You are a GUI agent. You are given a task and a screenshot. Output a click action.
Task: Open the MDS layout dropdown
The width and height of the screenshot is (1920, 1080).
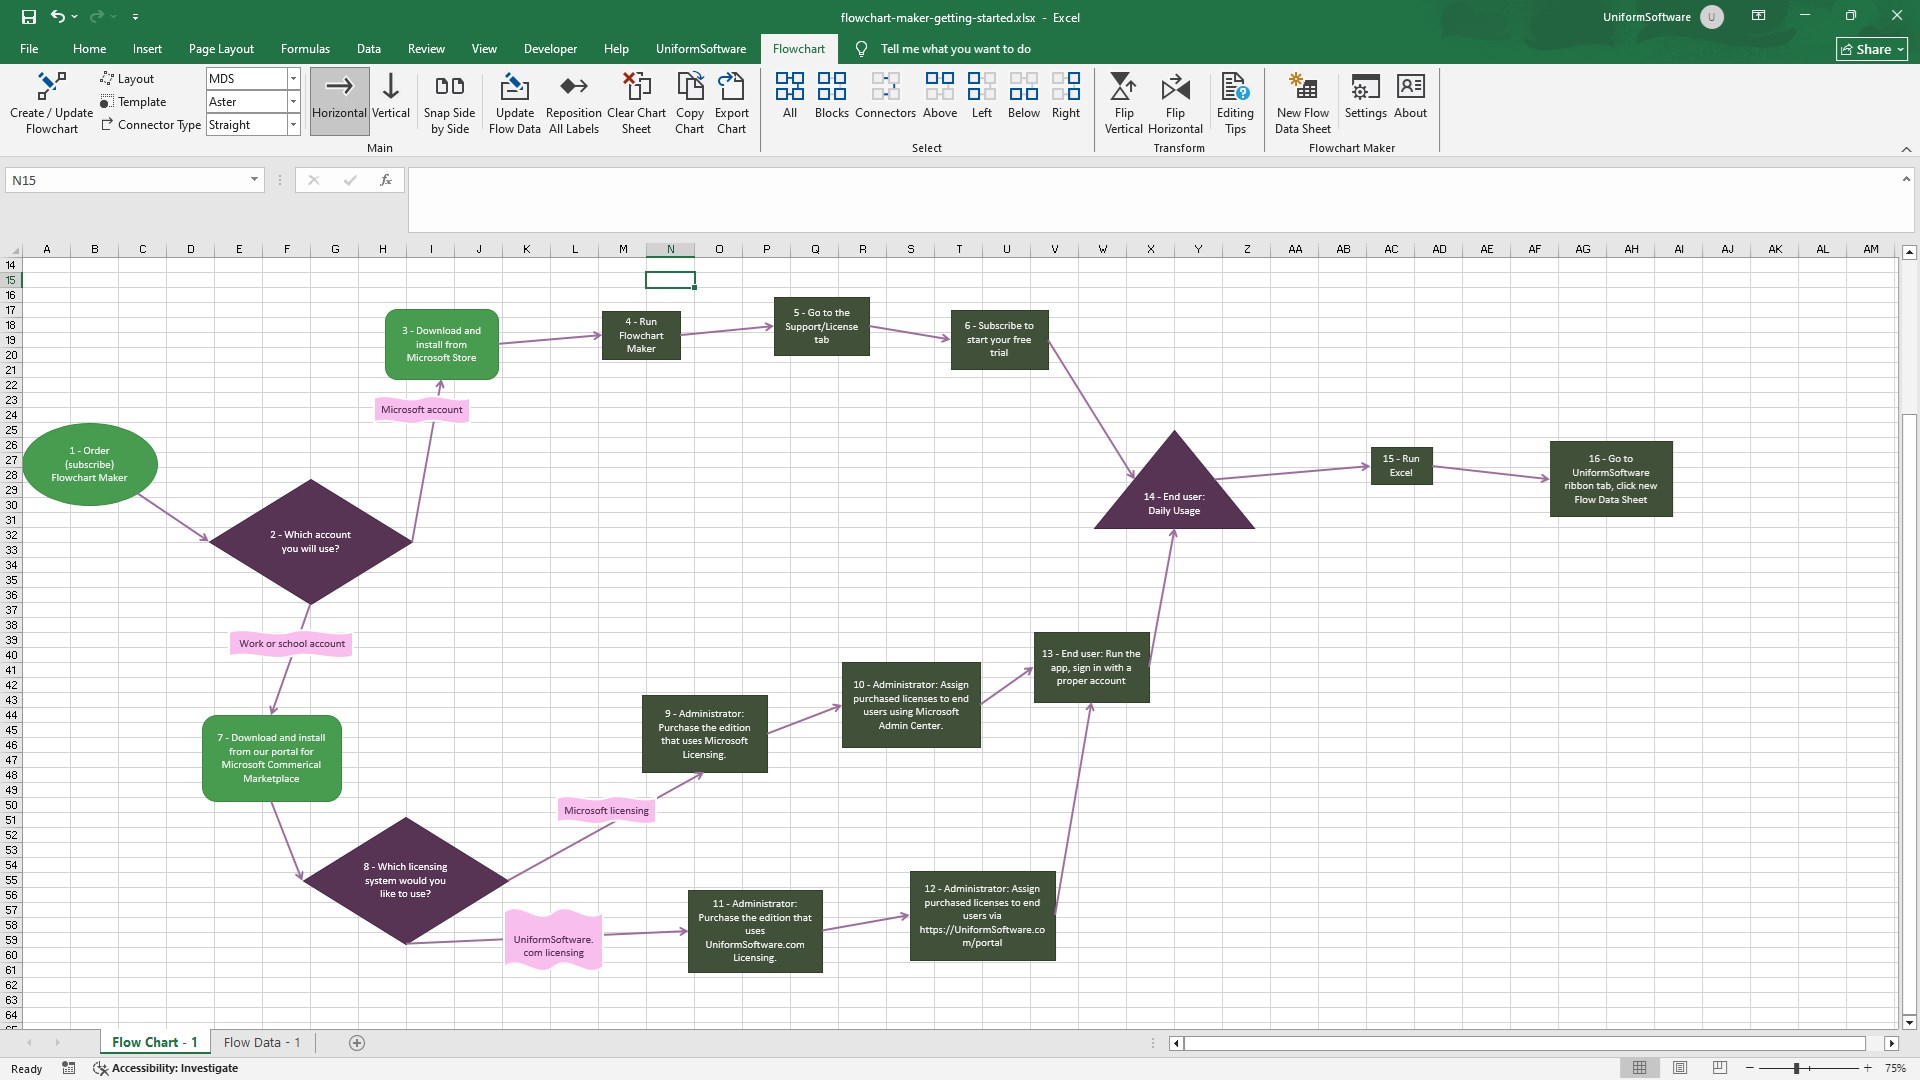tap(293, 78)
